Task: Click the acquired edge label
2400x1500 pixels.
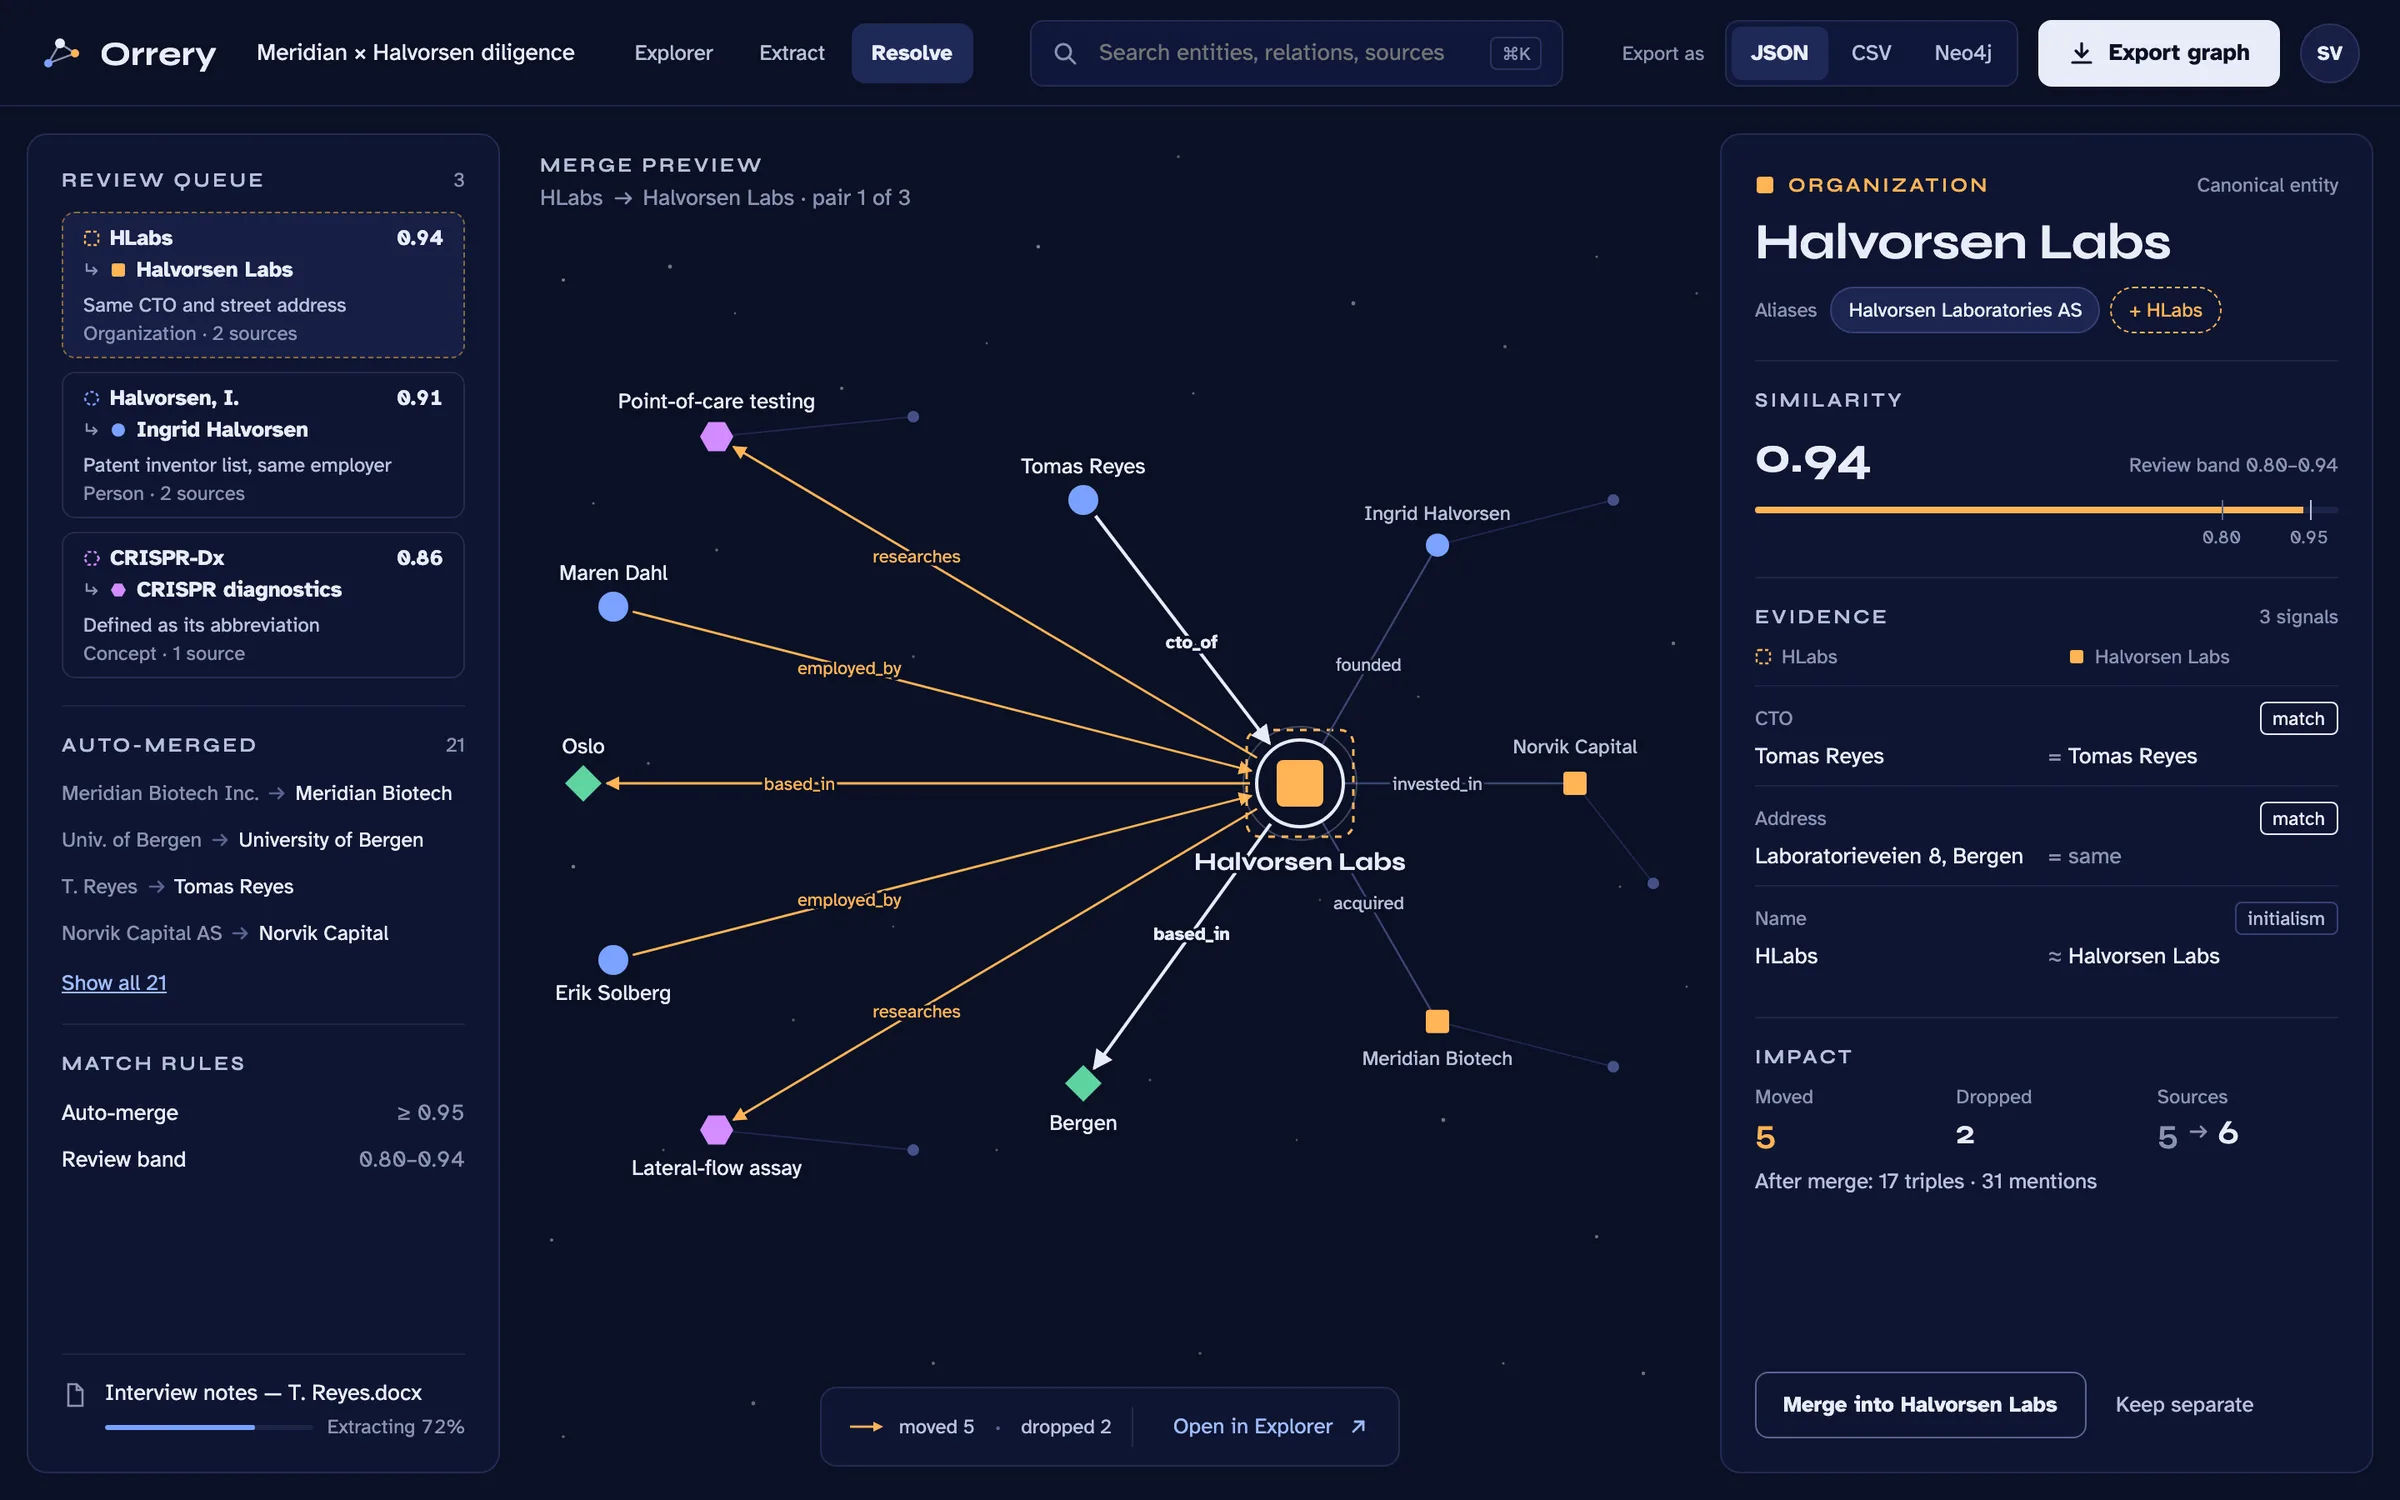Action: [x=1368, y=903]
